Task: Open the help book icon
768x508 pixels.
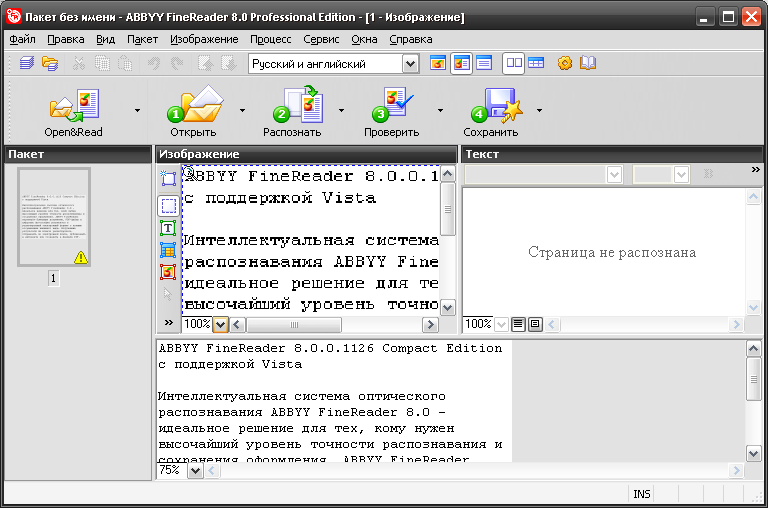Action: coord(588,63)
